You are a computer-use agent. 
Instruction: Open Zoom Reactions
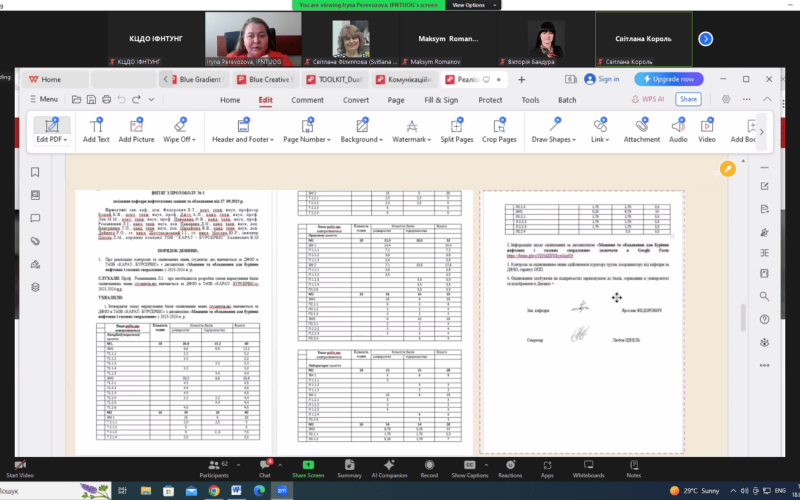[x=510, y=469]
